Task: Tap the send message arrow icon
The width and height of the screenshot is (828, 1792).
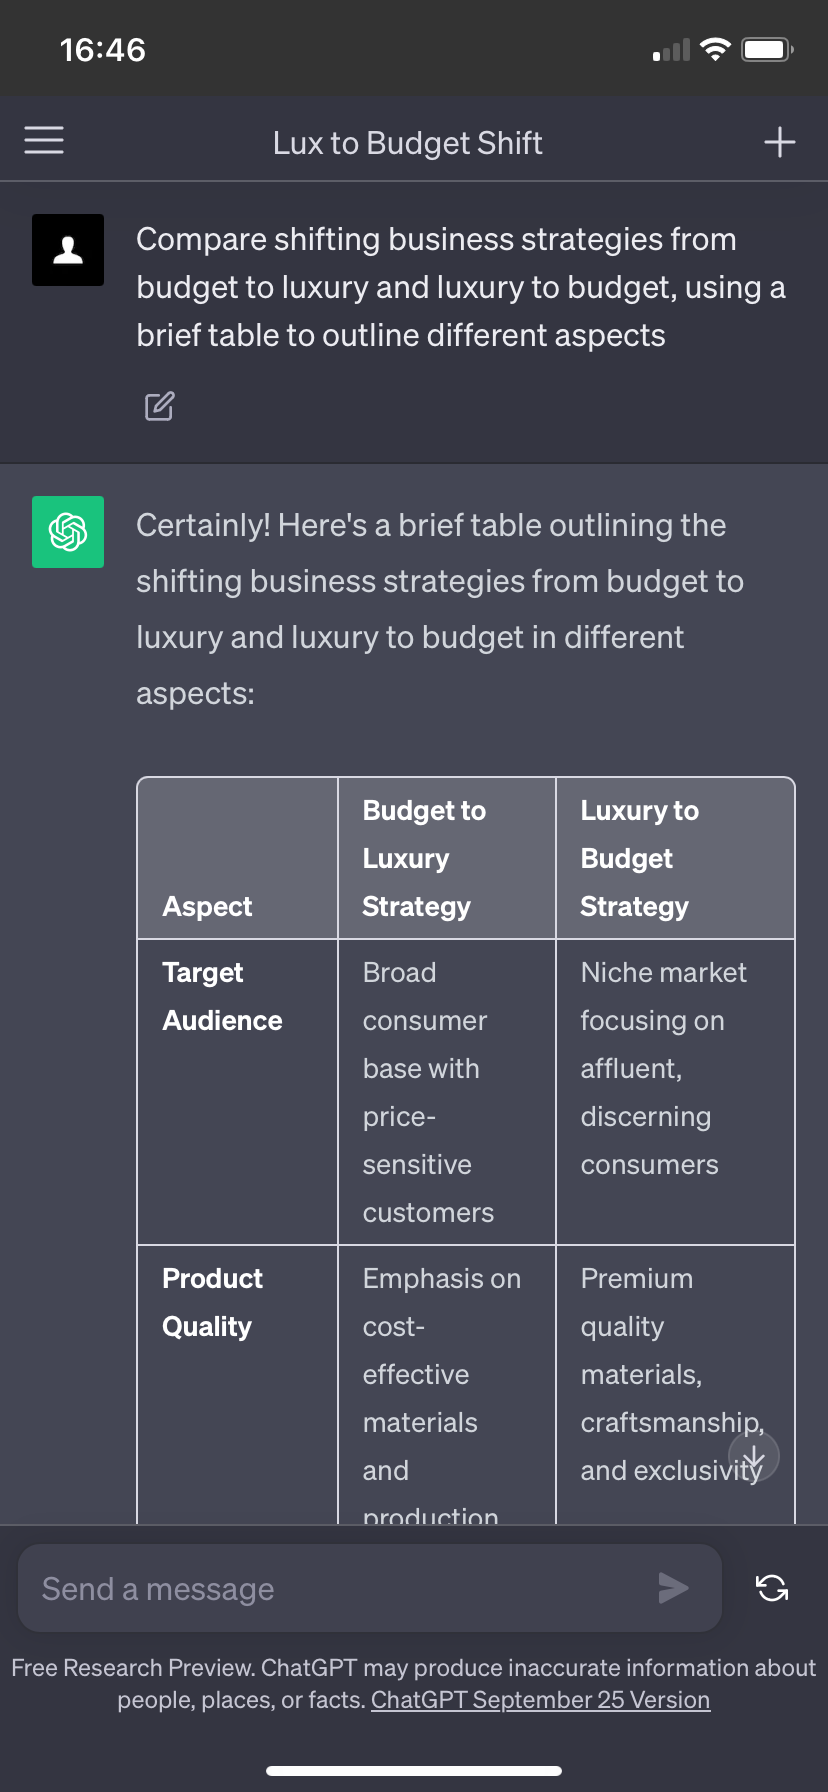Action: 673,1587
